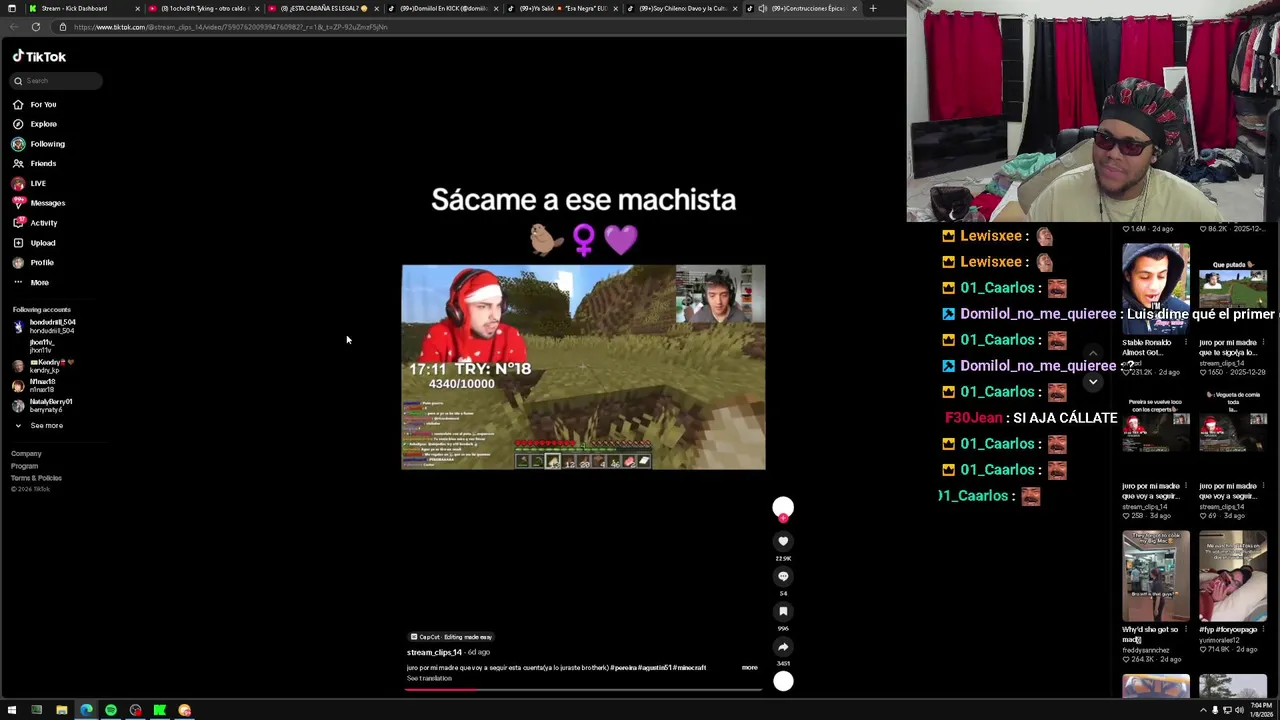1280x720 pixels.
Task: Reload the current page
Action: pyautogui.click(x=36, y=27)
